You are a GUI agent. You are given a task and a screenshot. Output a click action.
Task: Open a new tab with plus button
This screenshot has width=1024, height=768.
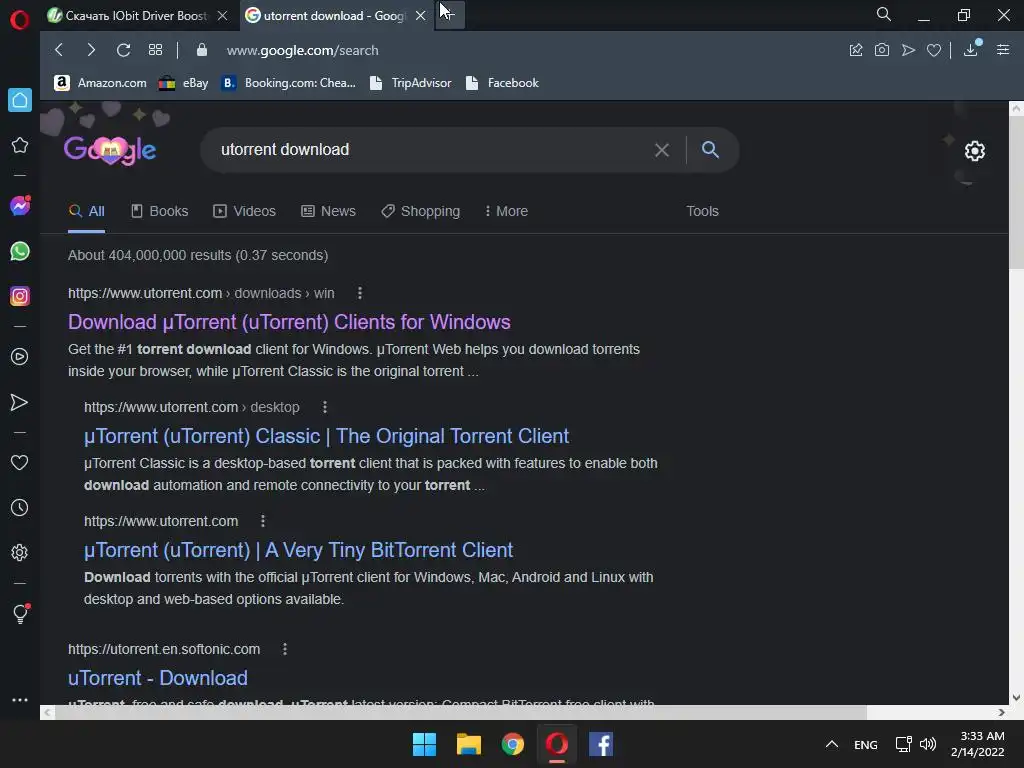coord(450,15)
